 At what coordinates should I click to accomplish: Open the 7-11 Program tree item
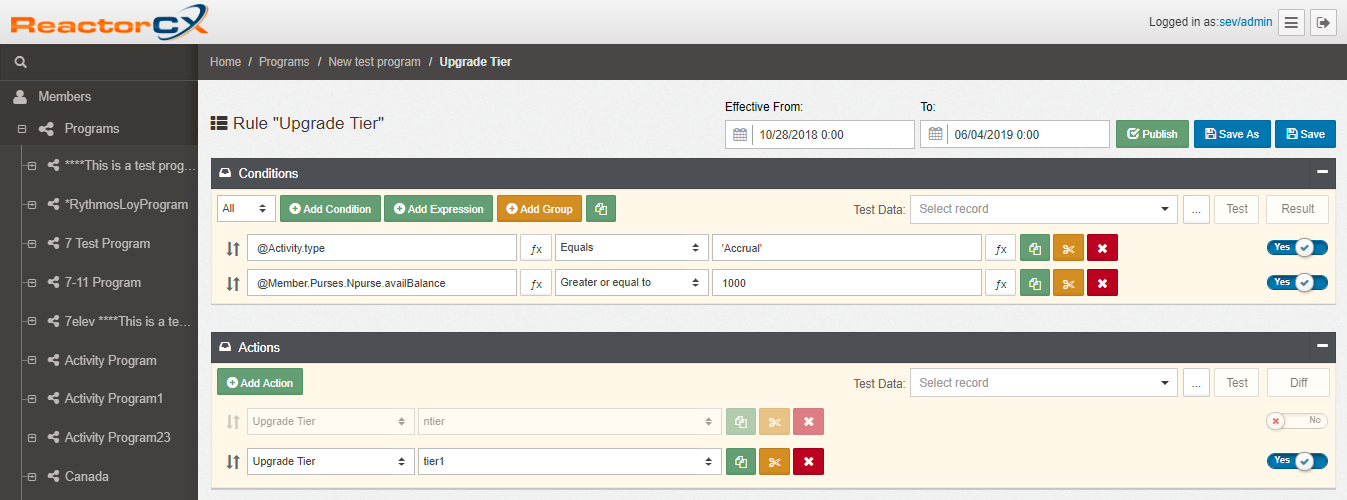[x=102, y=283]
